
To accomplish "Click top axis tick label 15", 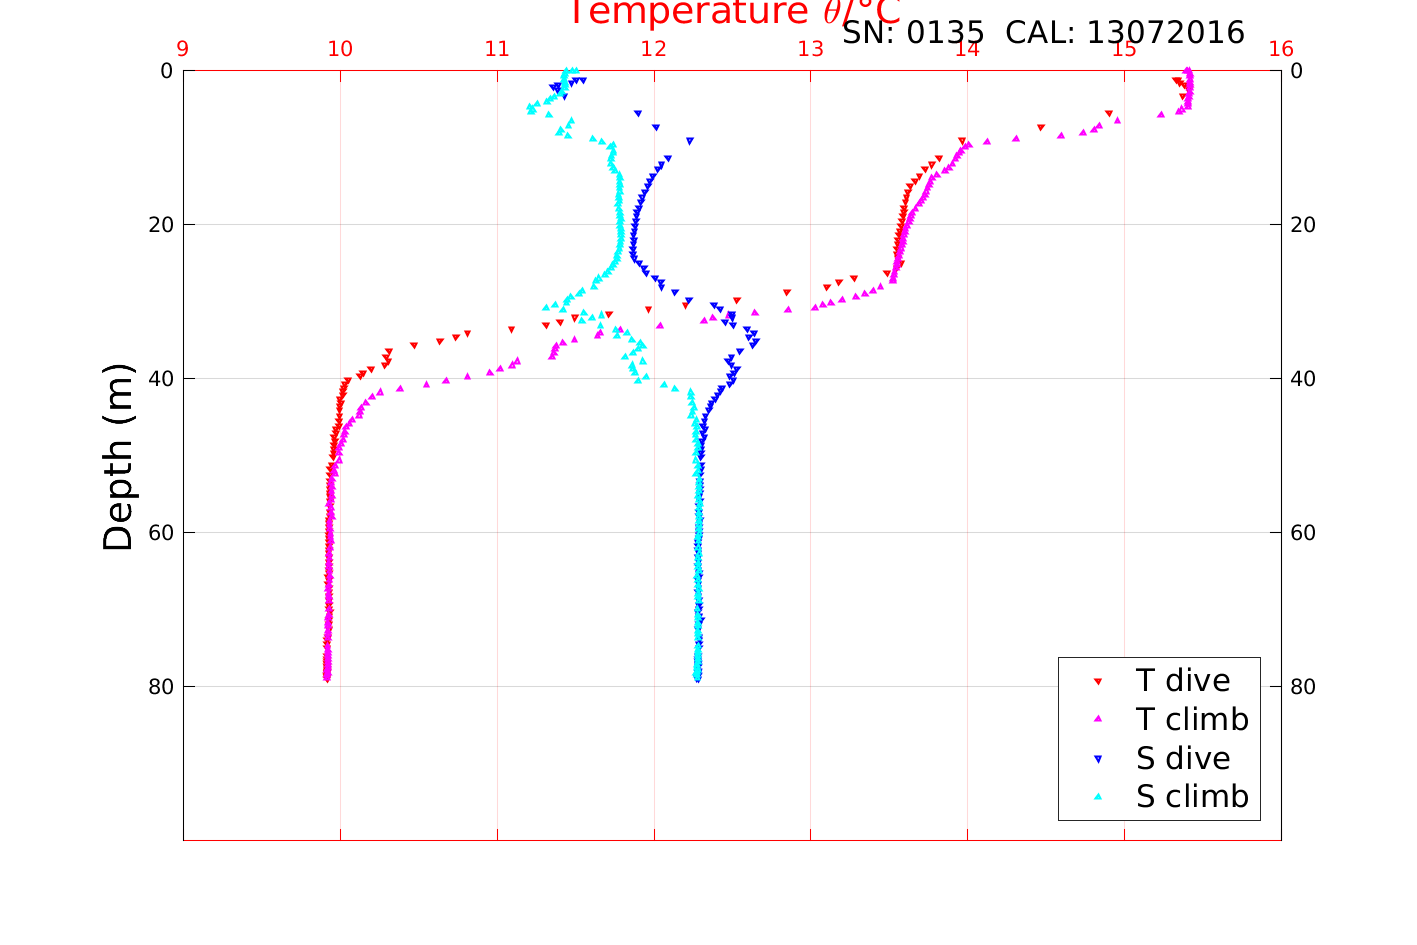I will pyautogui.click(x=1124, y=49).
